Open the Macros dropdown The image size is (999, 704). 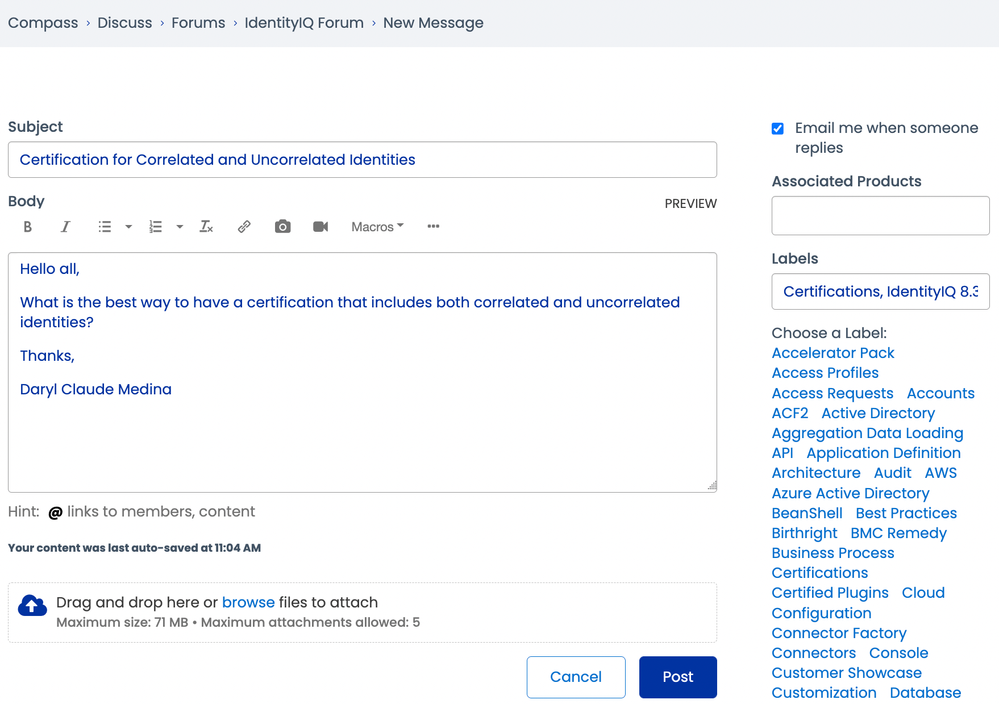[x=377, y=227]
